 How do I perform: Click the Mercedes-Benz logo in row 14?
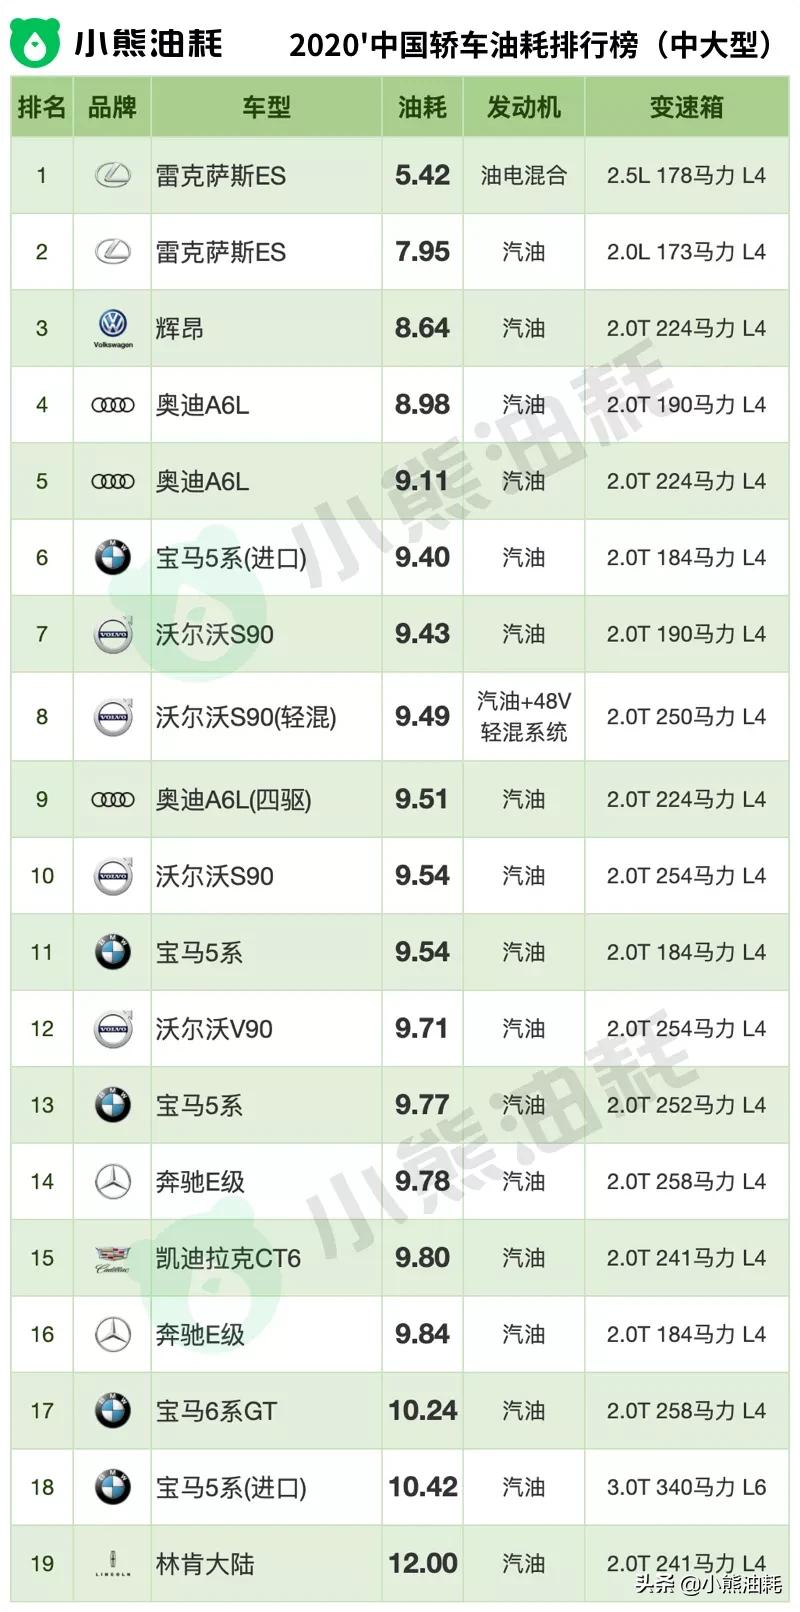[112, 1182]
